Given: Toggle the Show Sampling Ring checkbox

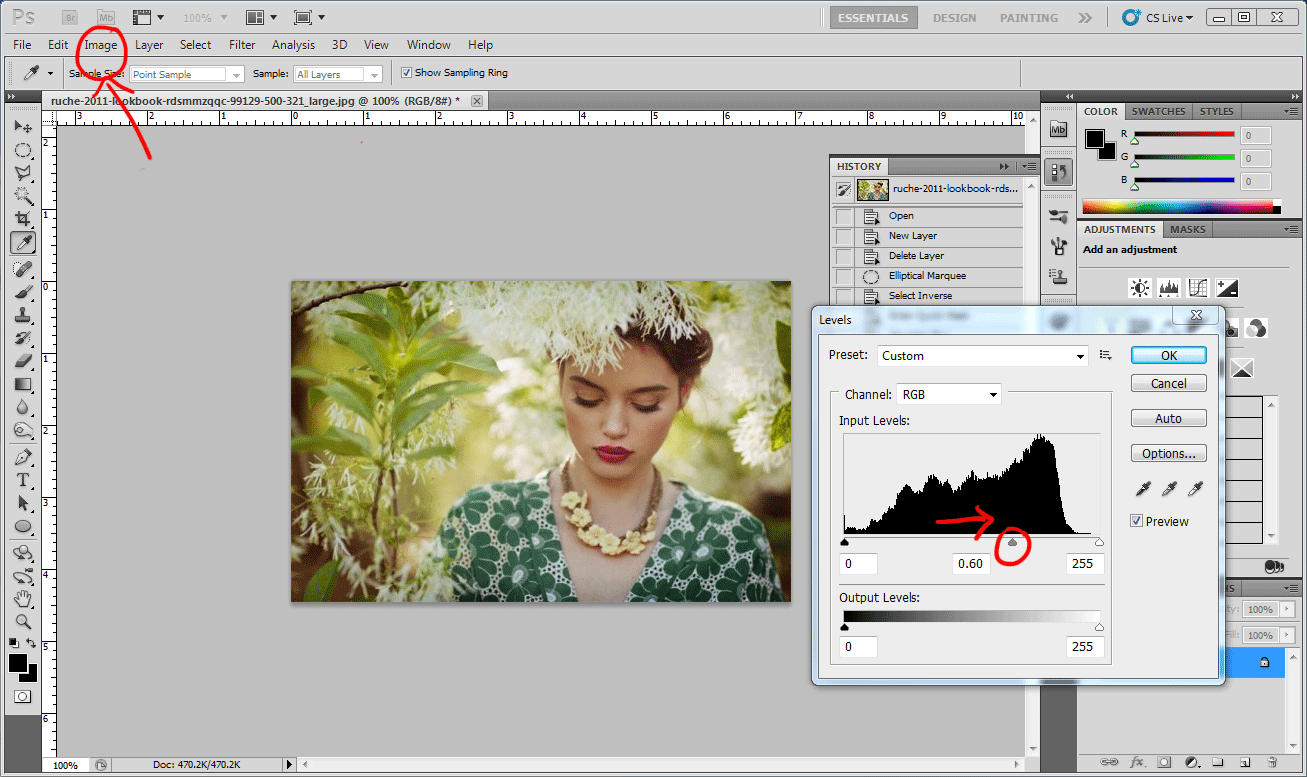Looking at the screenshot, I should [x=406, y=73].
